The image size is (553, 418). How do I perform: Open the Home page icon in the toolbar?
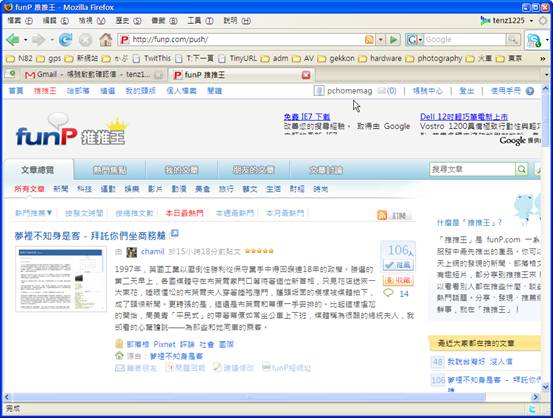click(105, 40)
